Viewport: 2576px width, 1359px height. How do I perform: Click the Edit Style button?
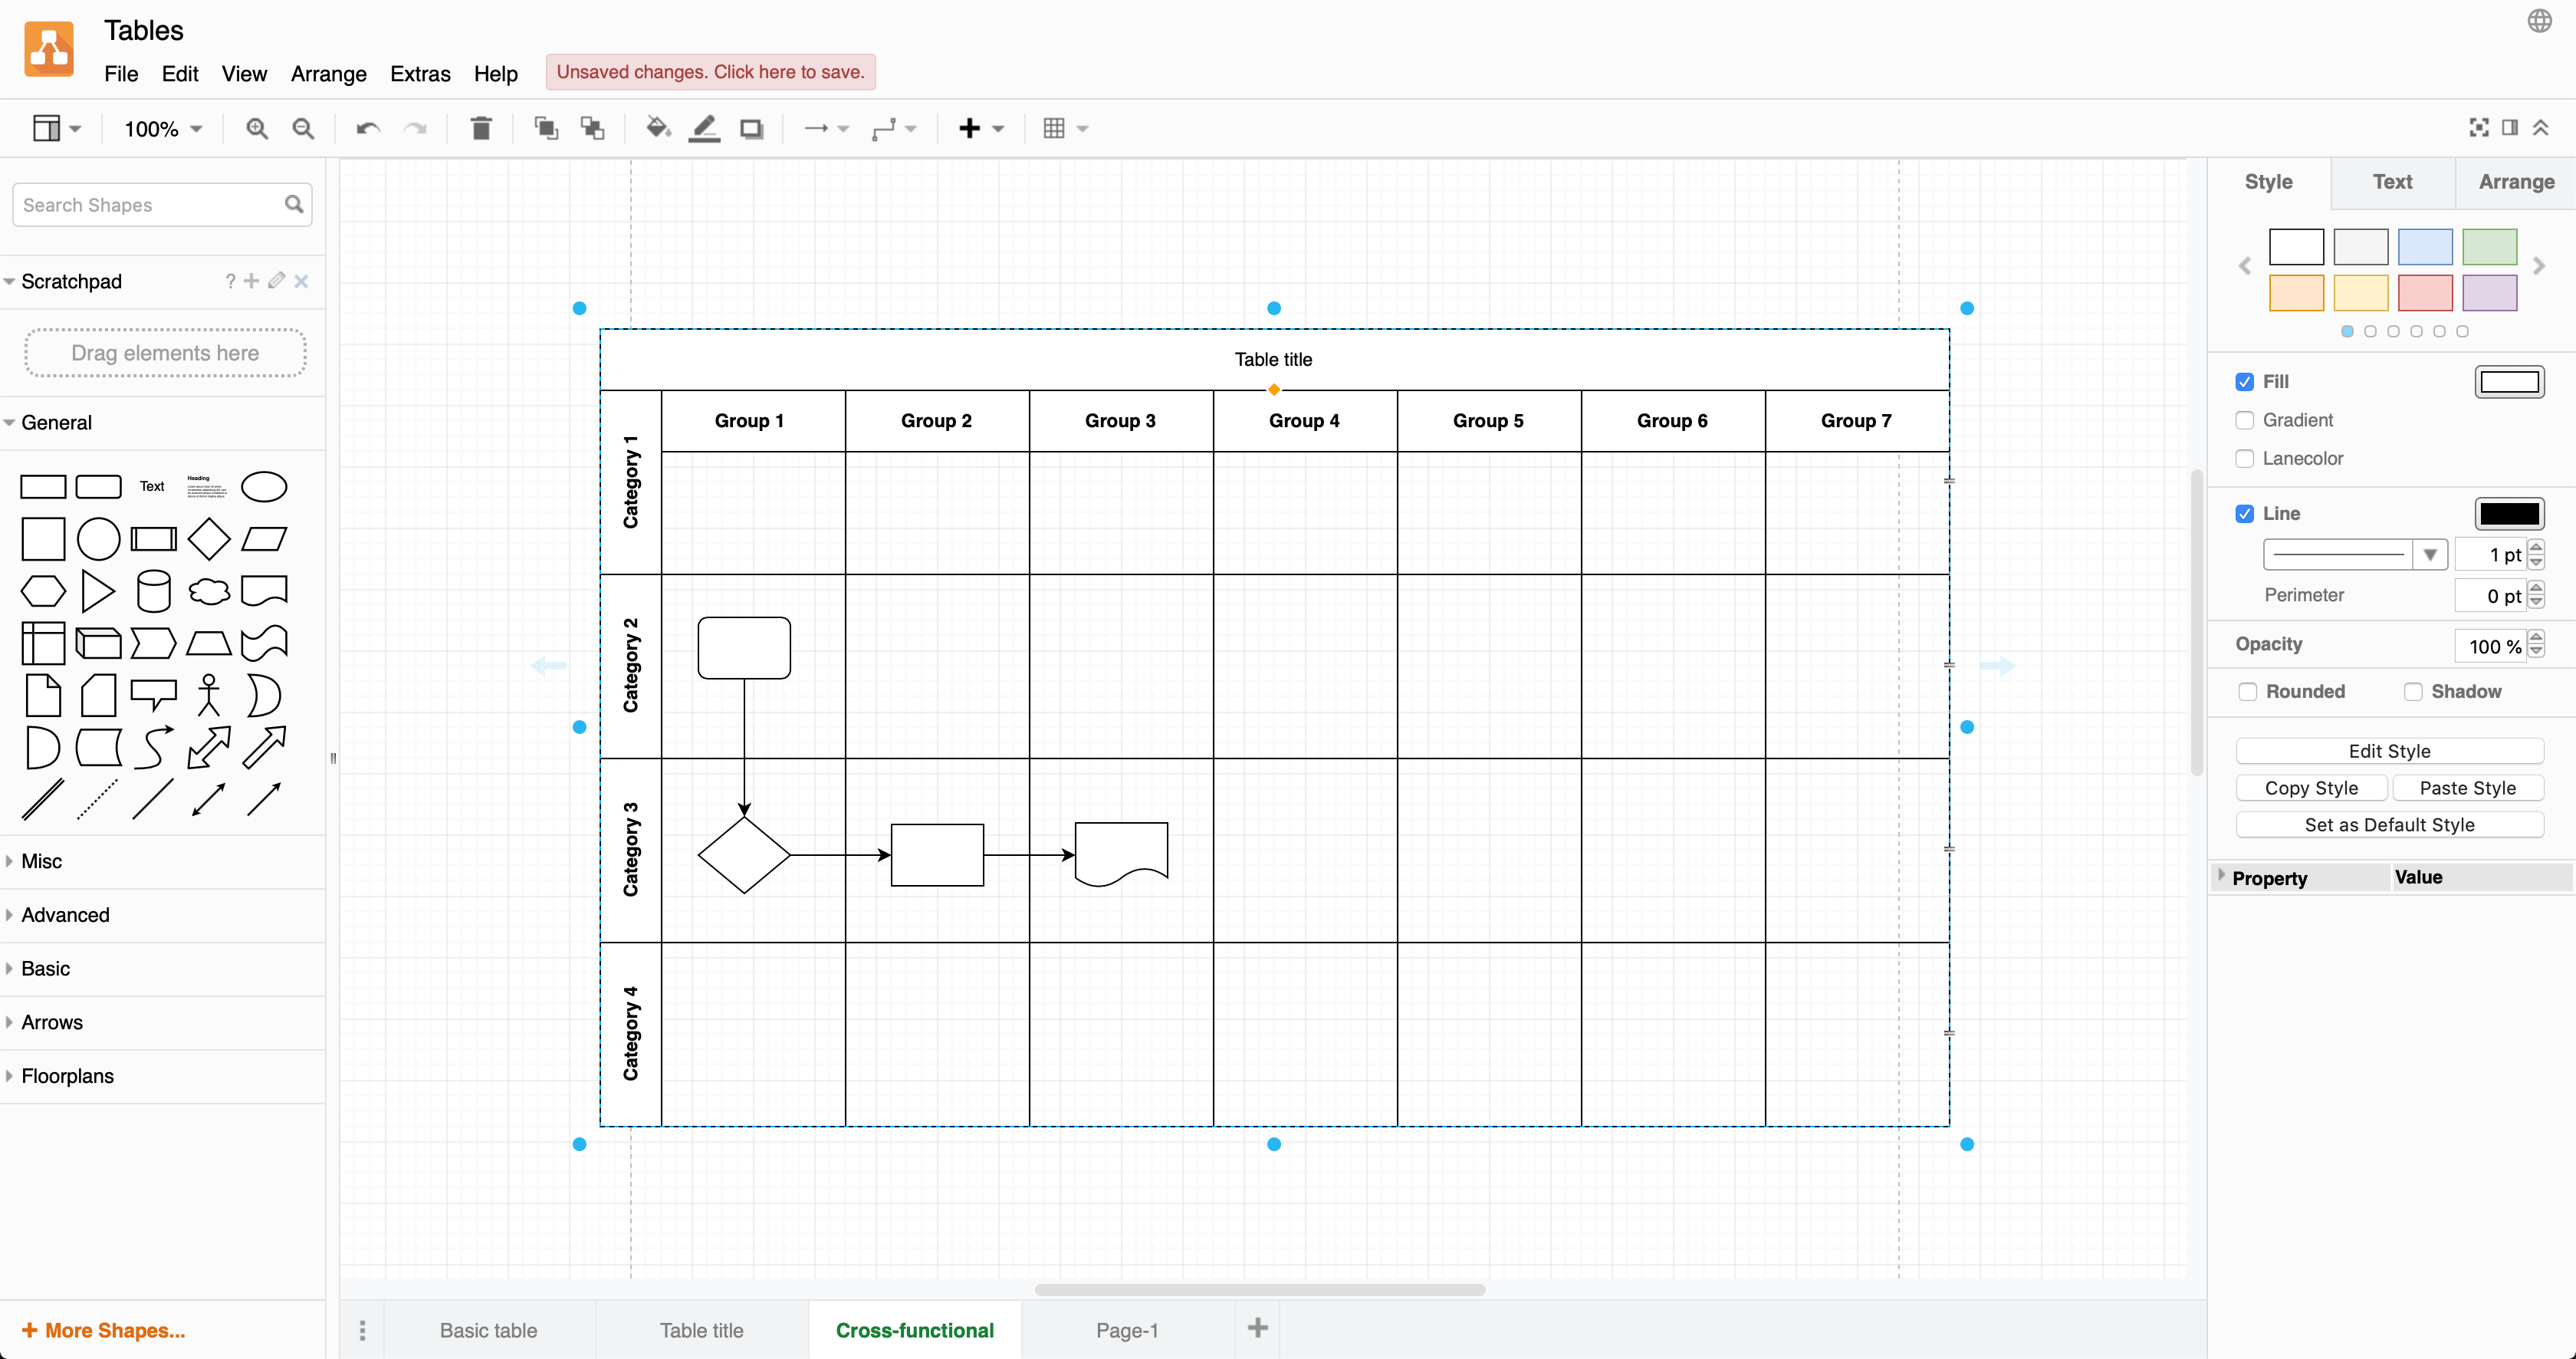tap(2390, 750)
